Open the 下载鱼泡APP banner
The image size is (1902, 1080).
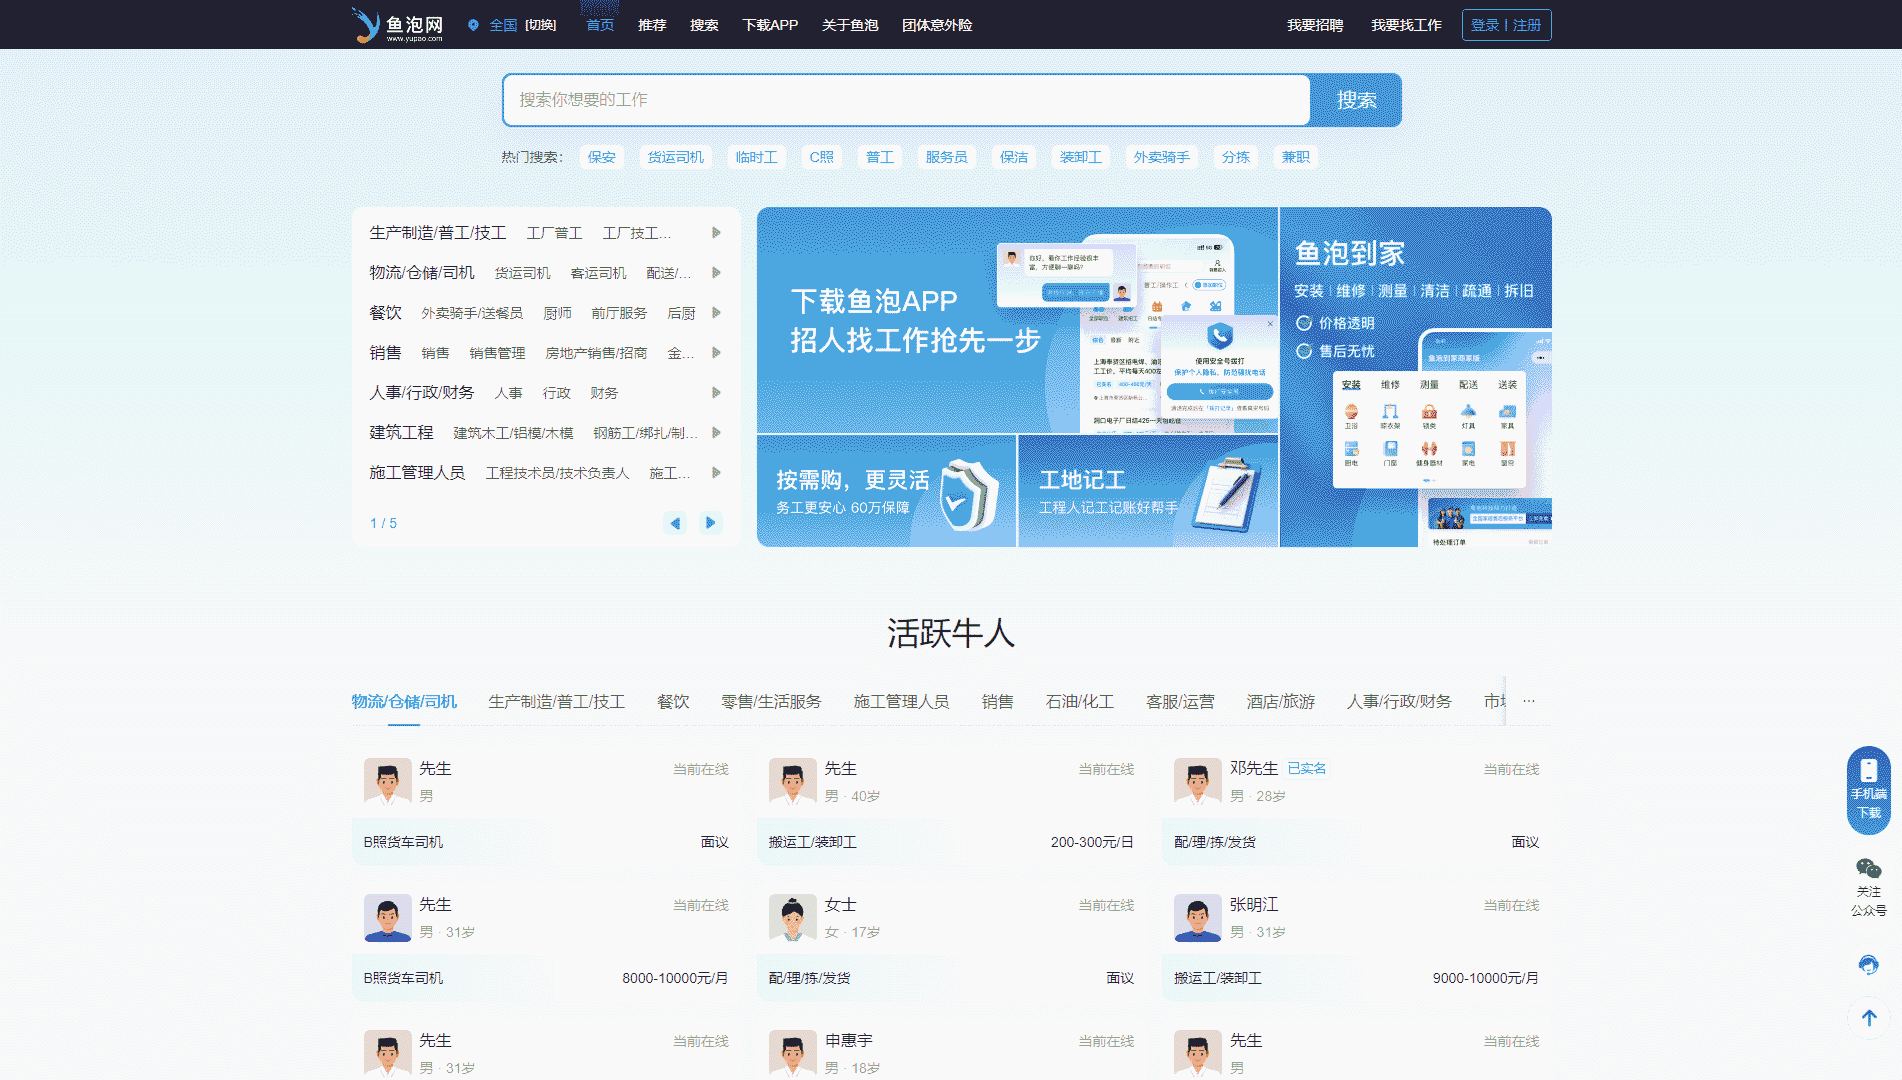[1017, 320]
